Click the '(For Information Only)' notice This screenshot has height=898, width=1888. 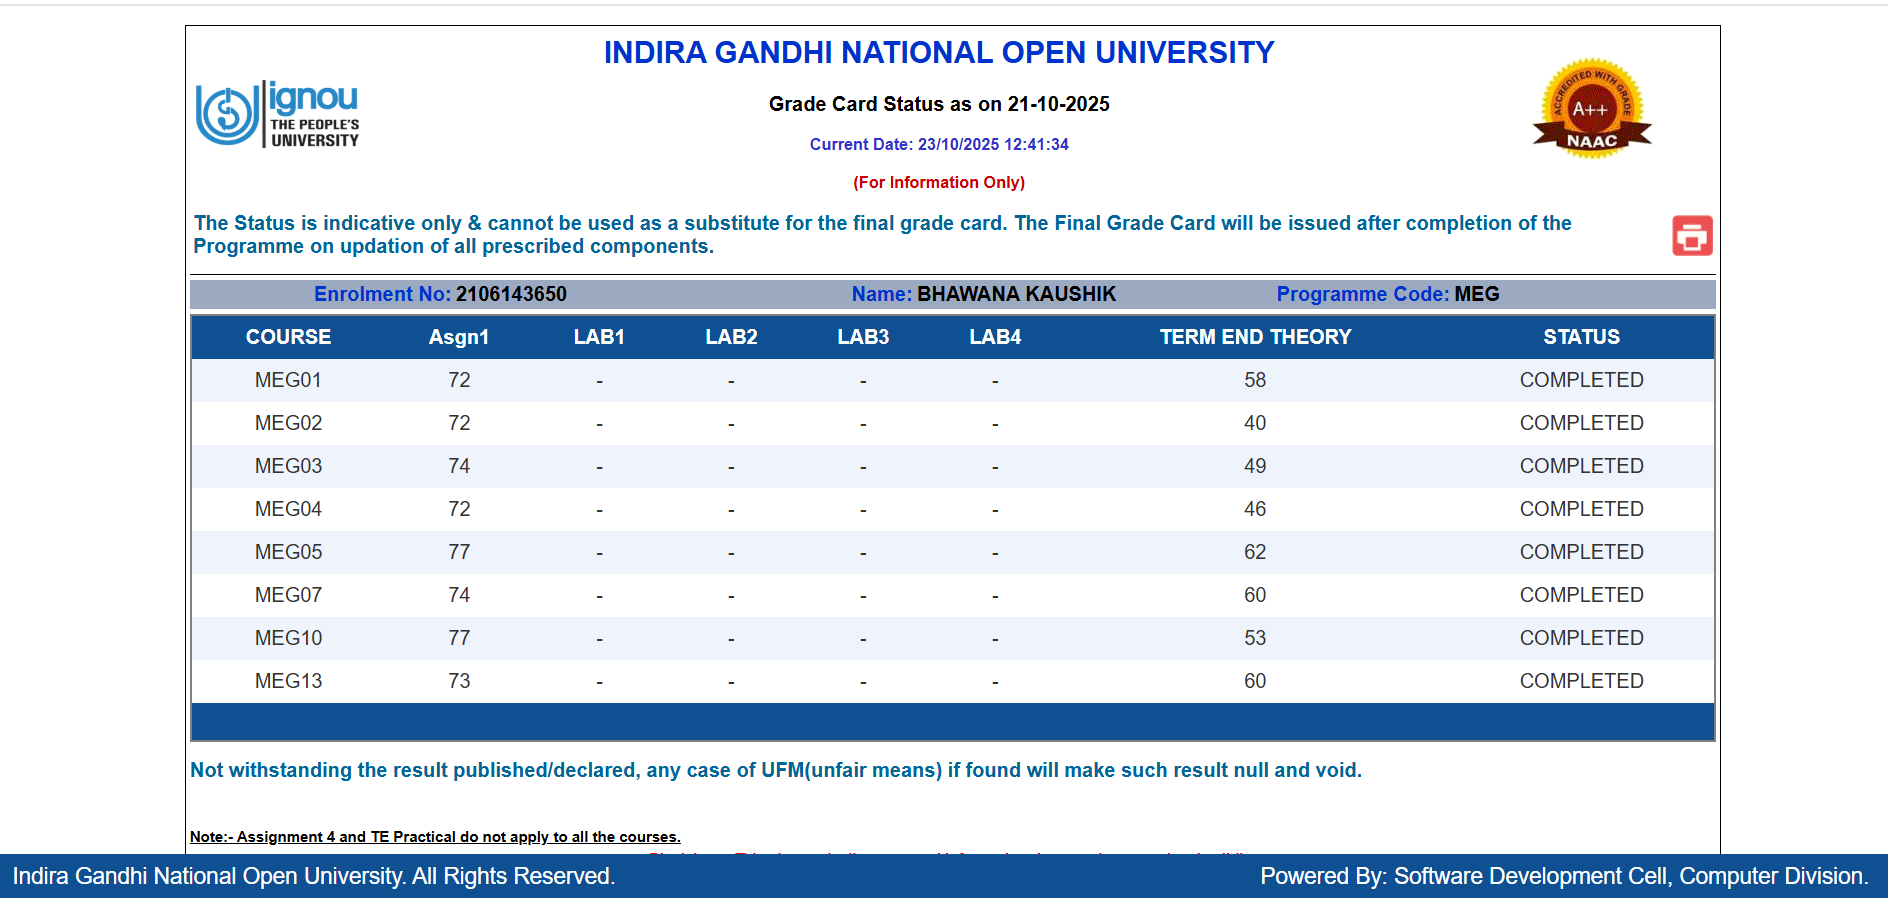coord(939,182)
